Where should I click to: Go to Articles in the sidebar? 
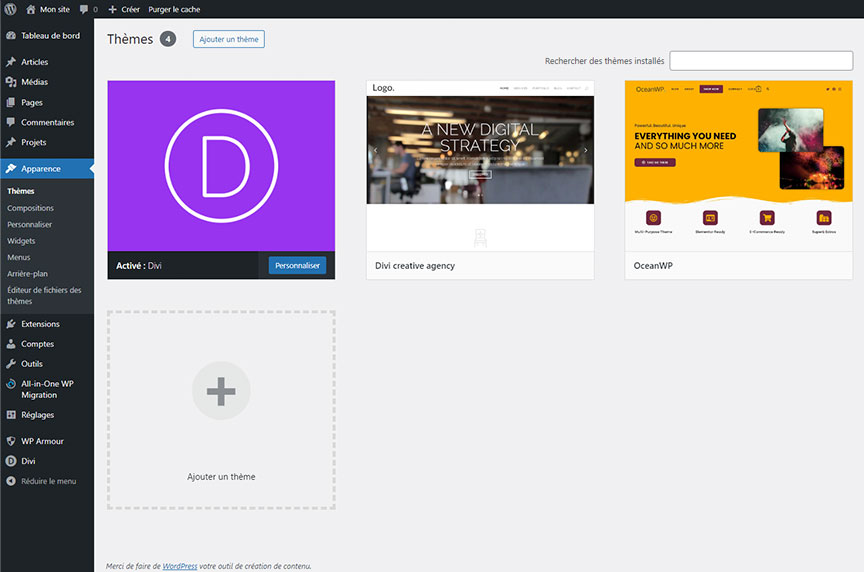pos(35,62)
